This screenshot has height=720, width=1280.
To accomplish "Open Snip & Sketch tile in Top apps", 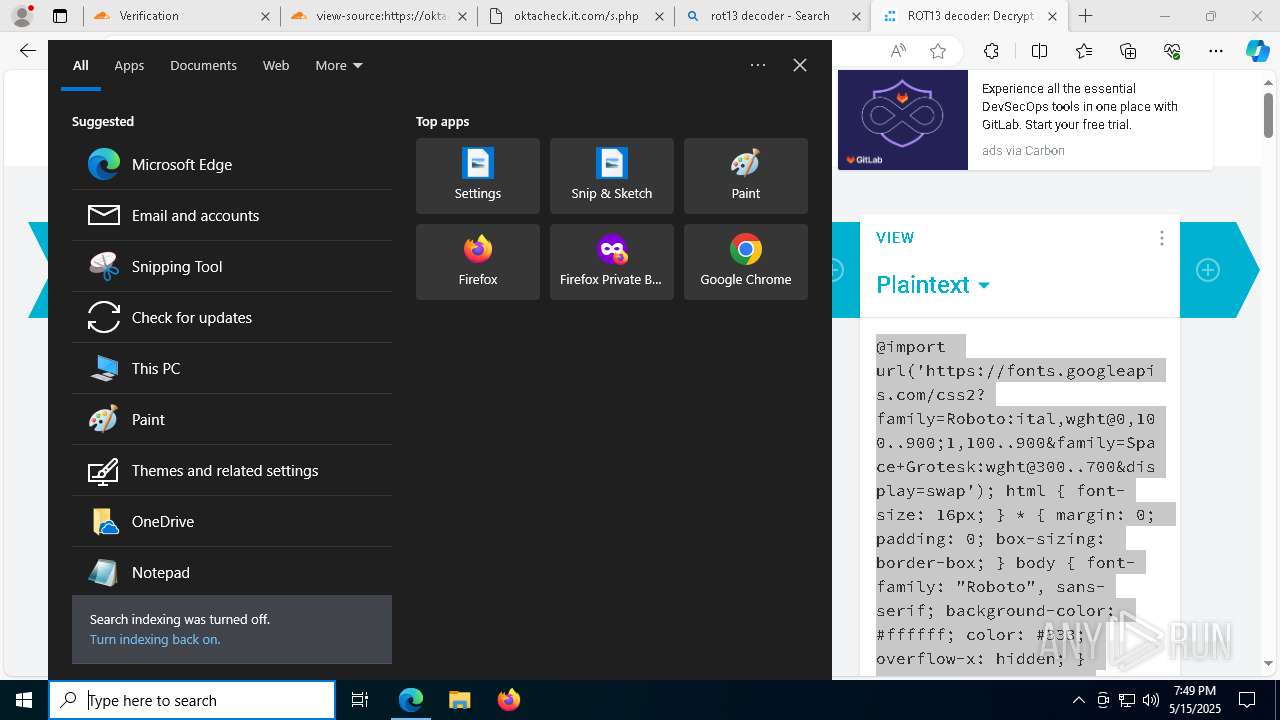I will (612, 176).
